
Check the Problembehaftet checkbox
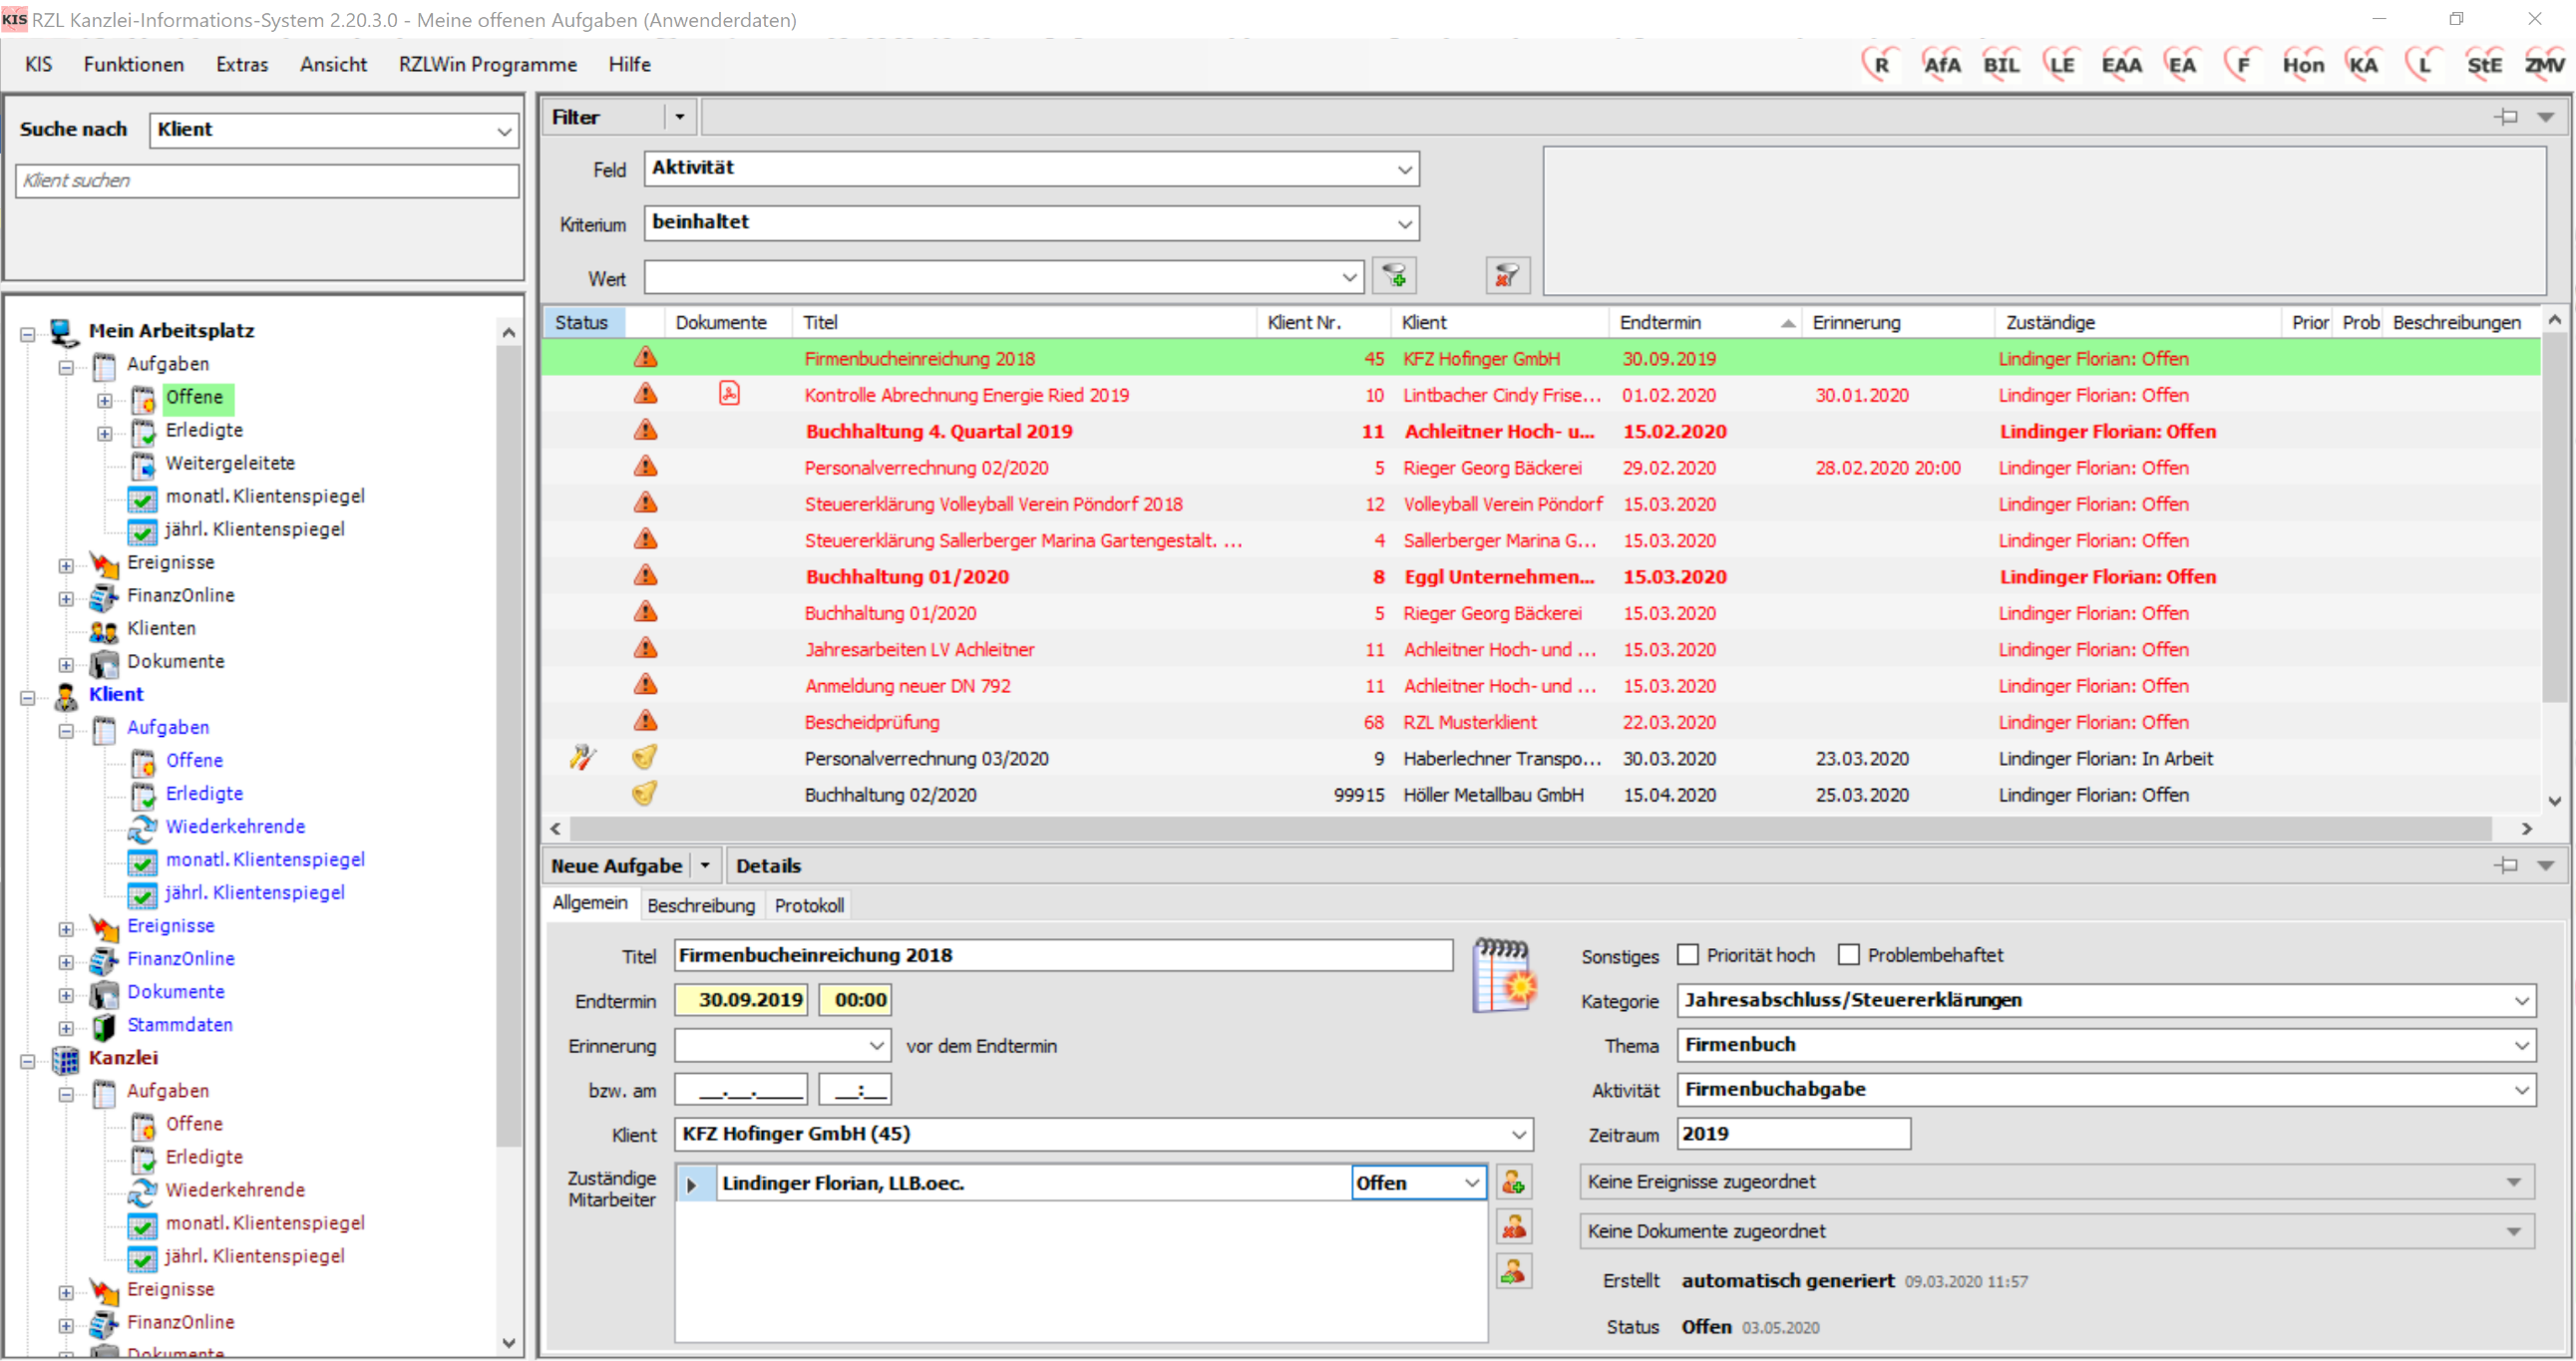coord(1849,955)
